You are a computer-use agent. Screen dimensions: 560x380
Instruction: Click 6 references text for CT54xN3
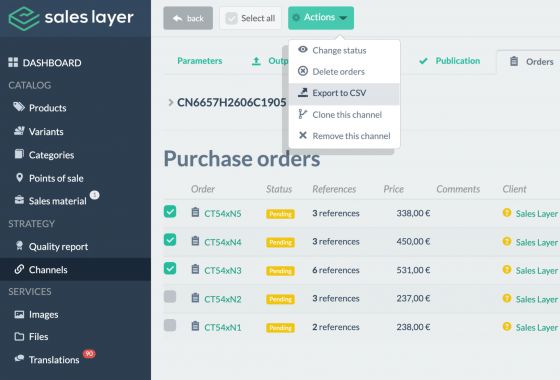click(336, 270)
